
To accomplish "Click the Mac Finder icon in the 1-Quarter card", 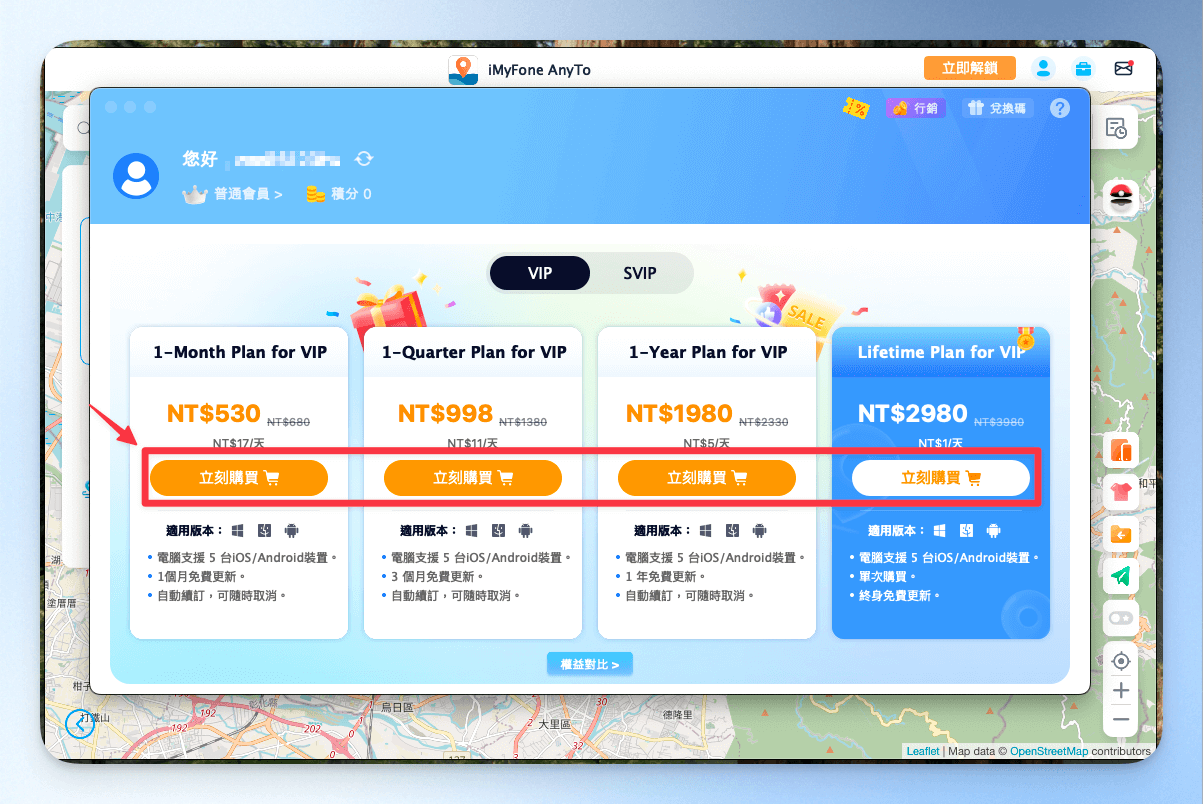I will 499,530.
